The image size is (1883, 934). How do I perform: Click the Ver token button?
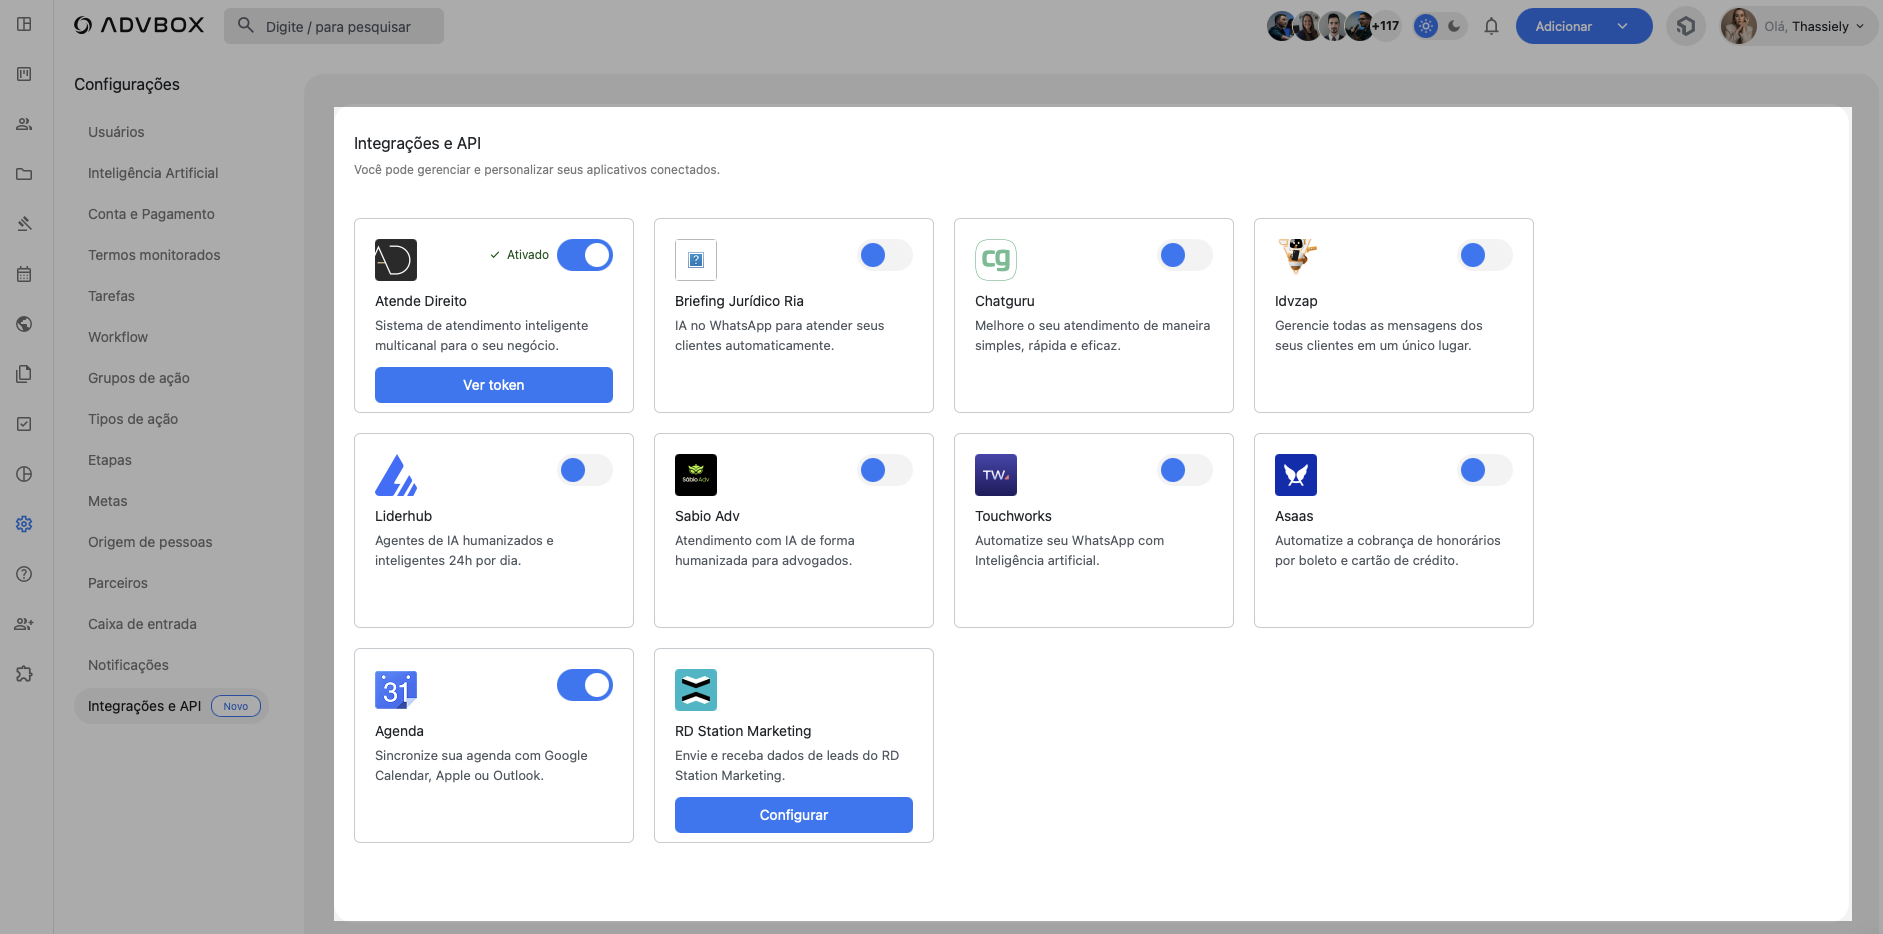tap(493, 385)
